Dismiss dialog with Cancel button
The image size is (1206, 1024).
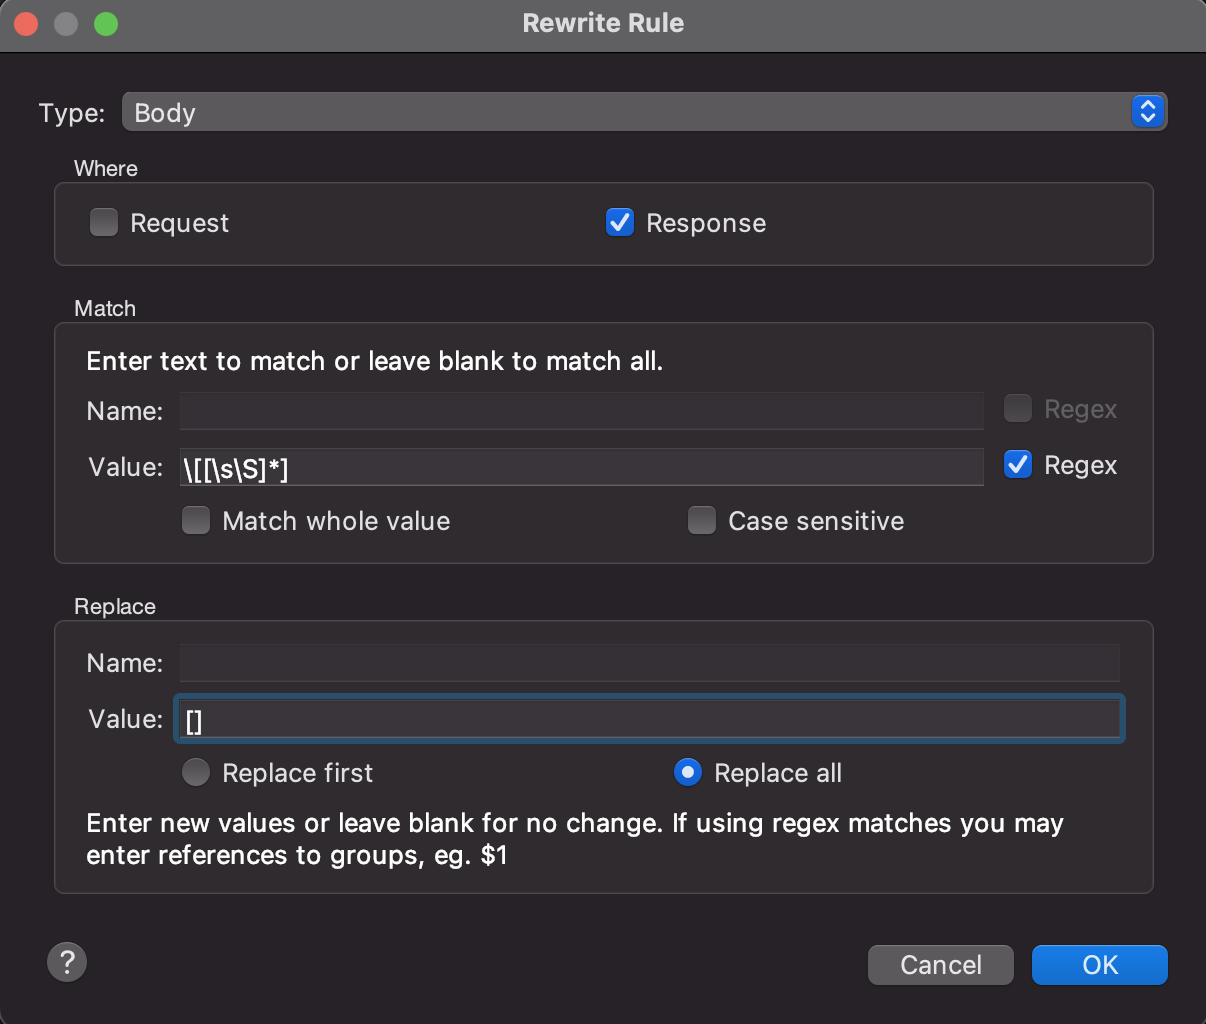pyautogui.click(x=941, y=965)
